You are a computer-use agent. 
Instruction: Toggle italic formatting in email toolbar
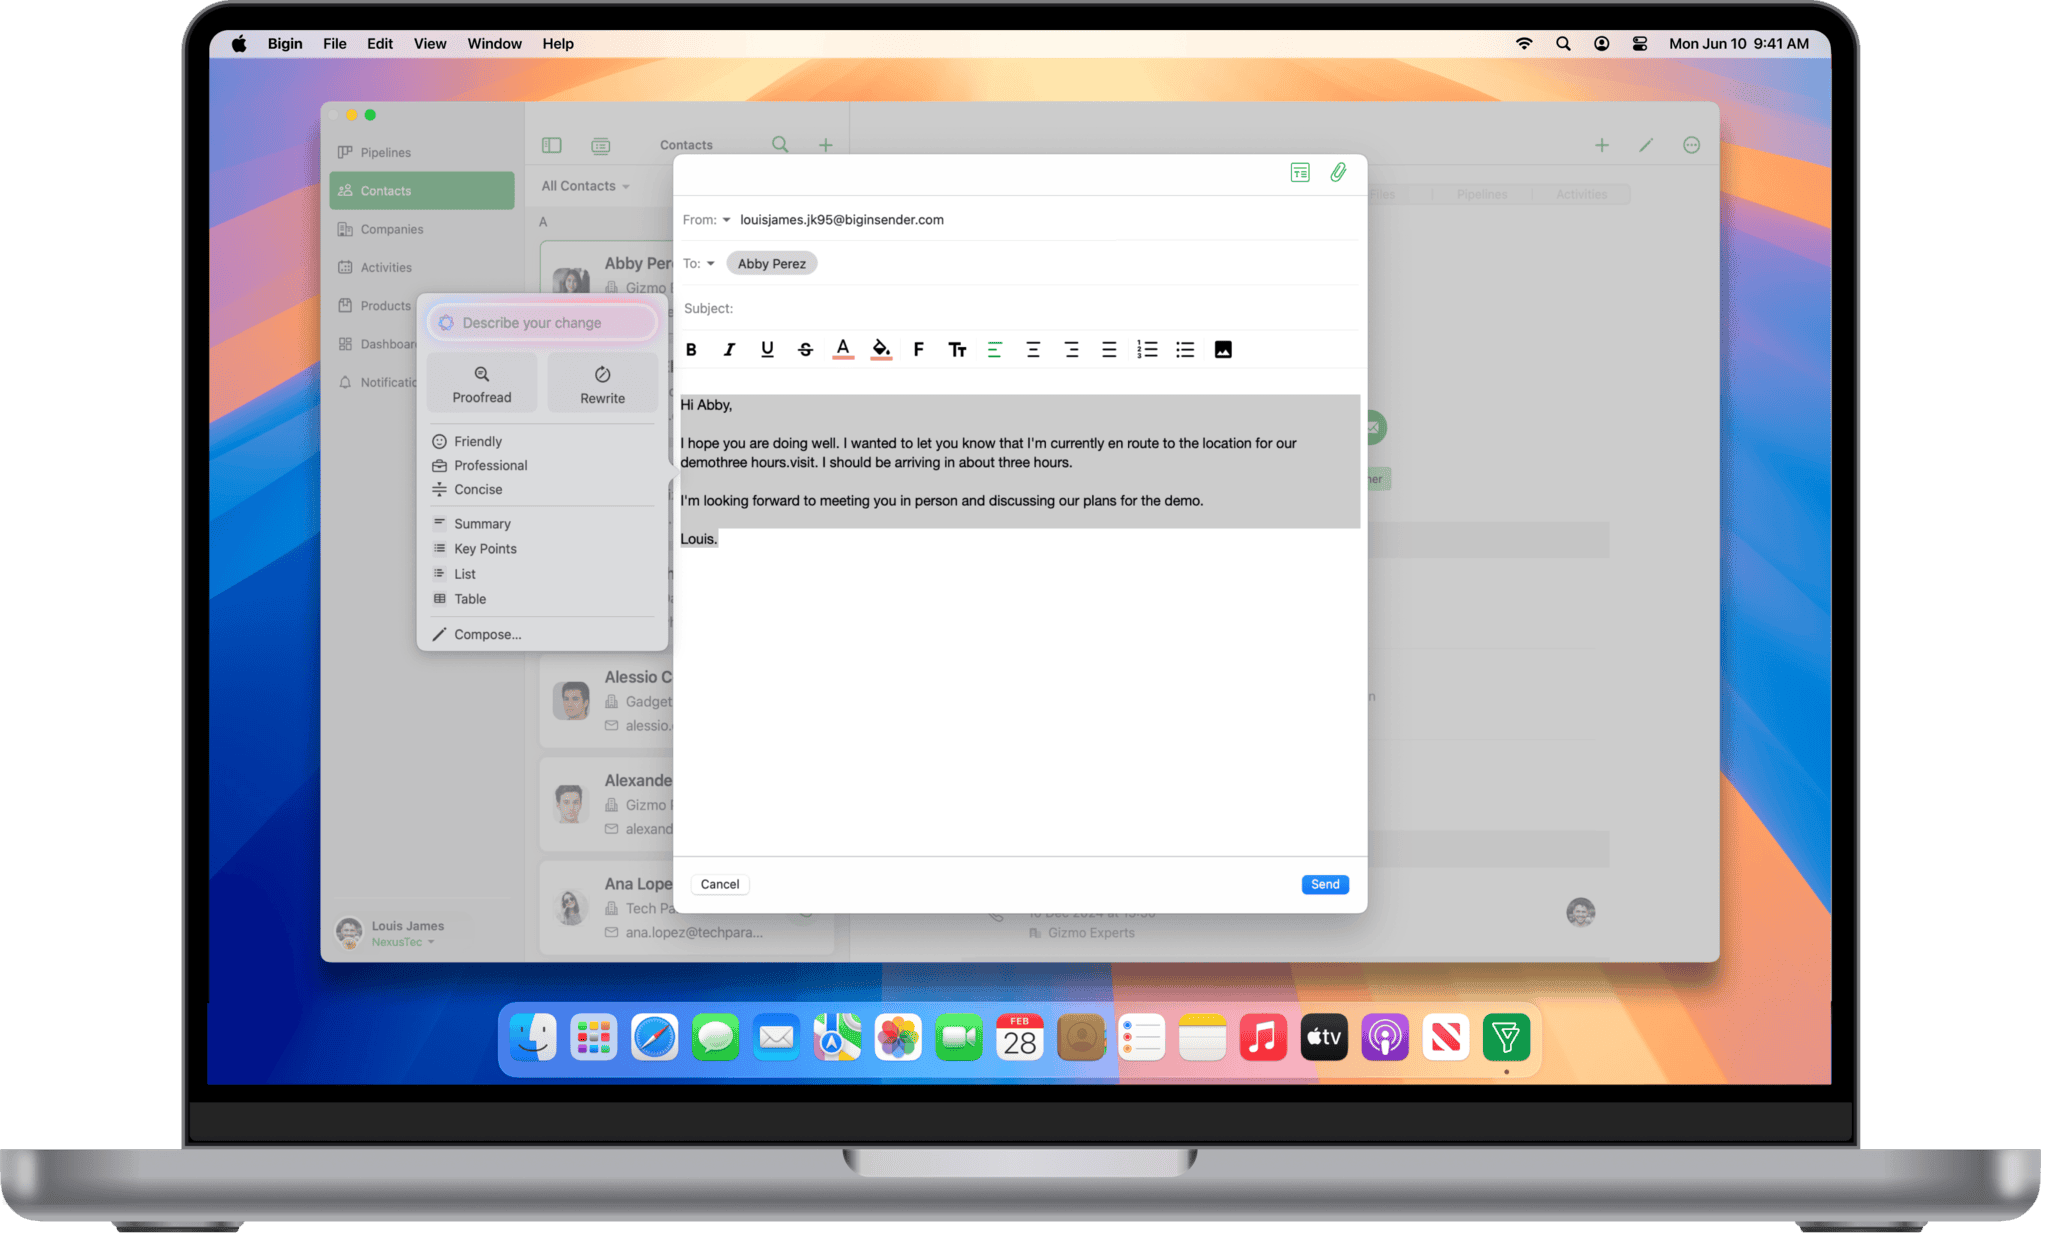click(x=729, y=350)
